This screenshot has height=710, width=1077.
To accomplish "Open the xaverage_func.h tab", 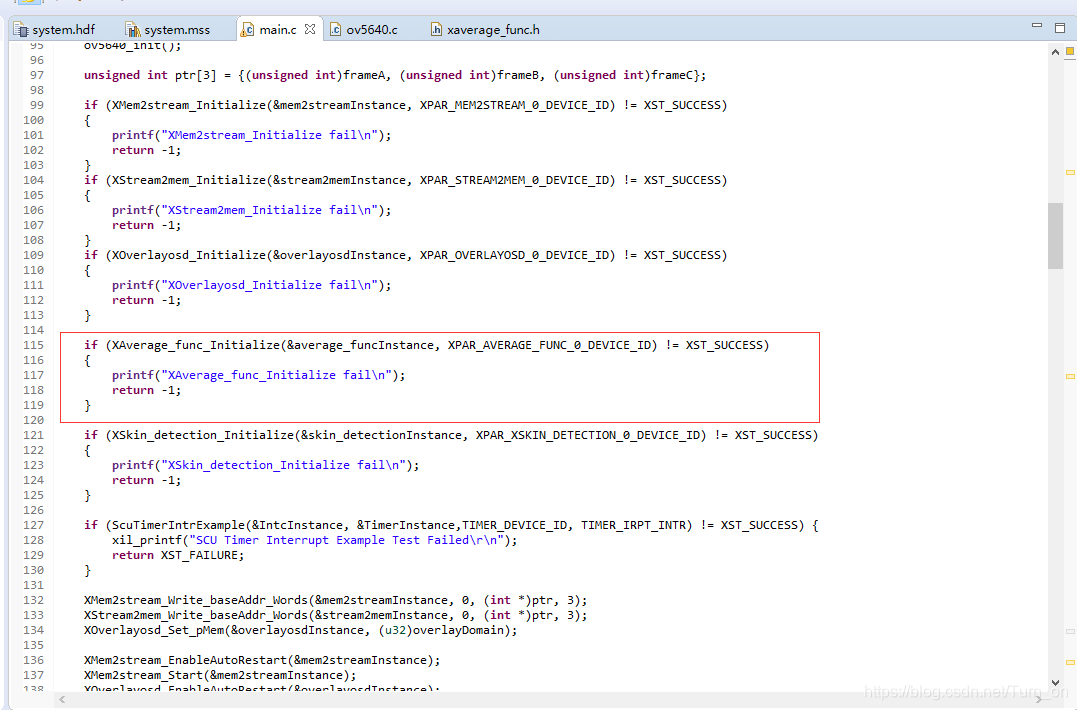I will [485, 30].
